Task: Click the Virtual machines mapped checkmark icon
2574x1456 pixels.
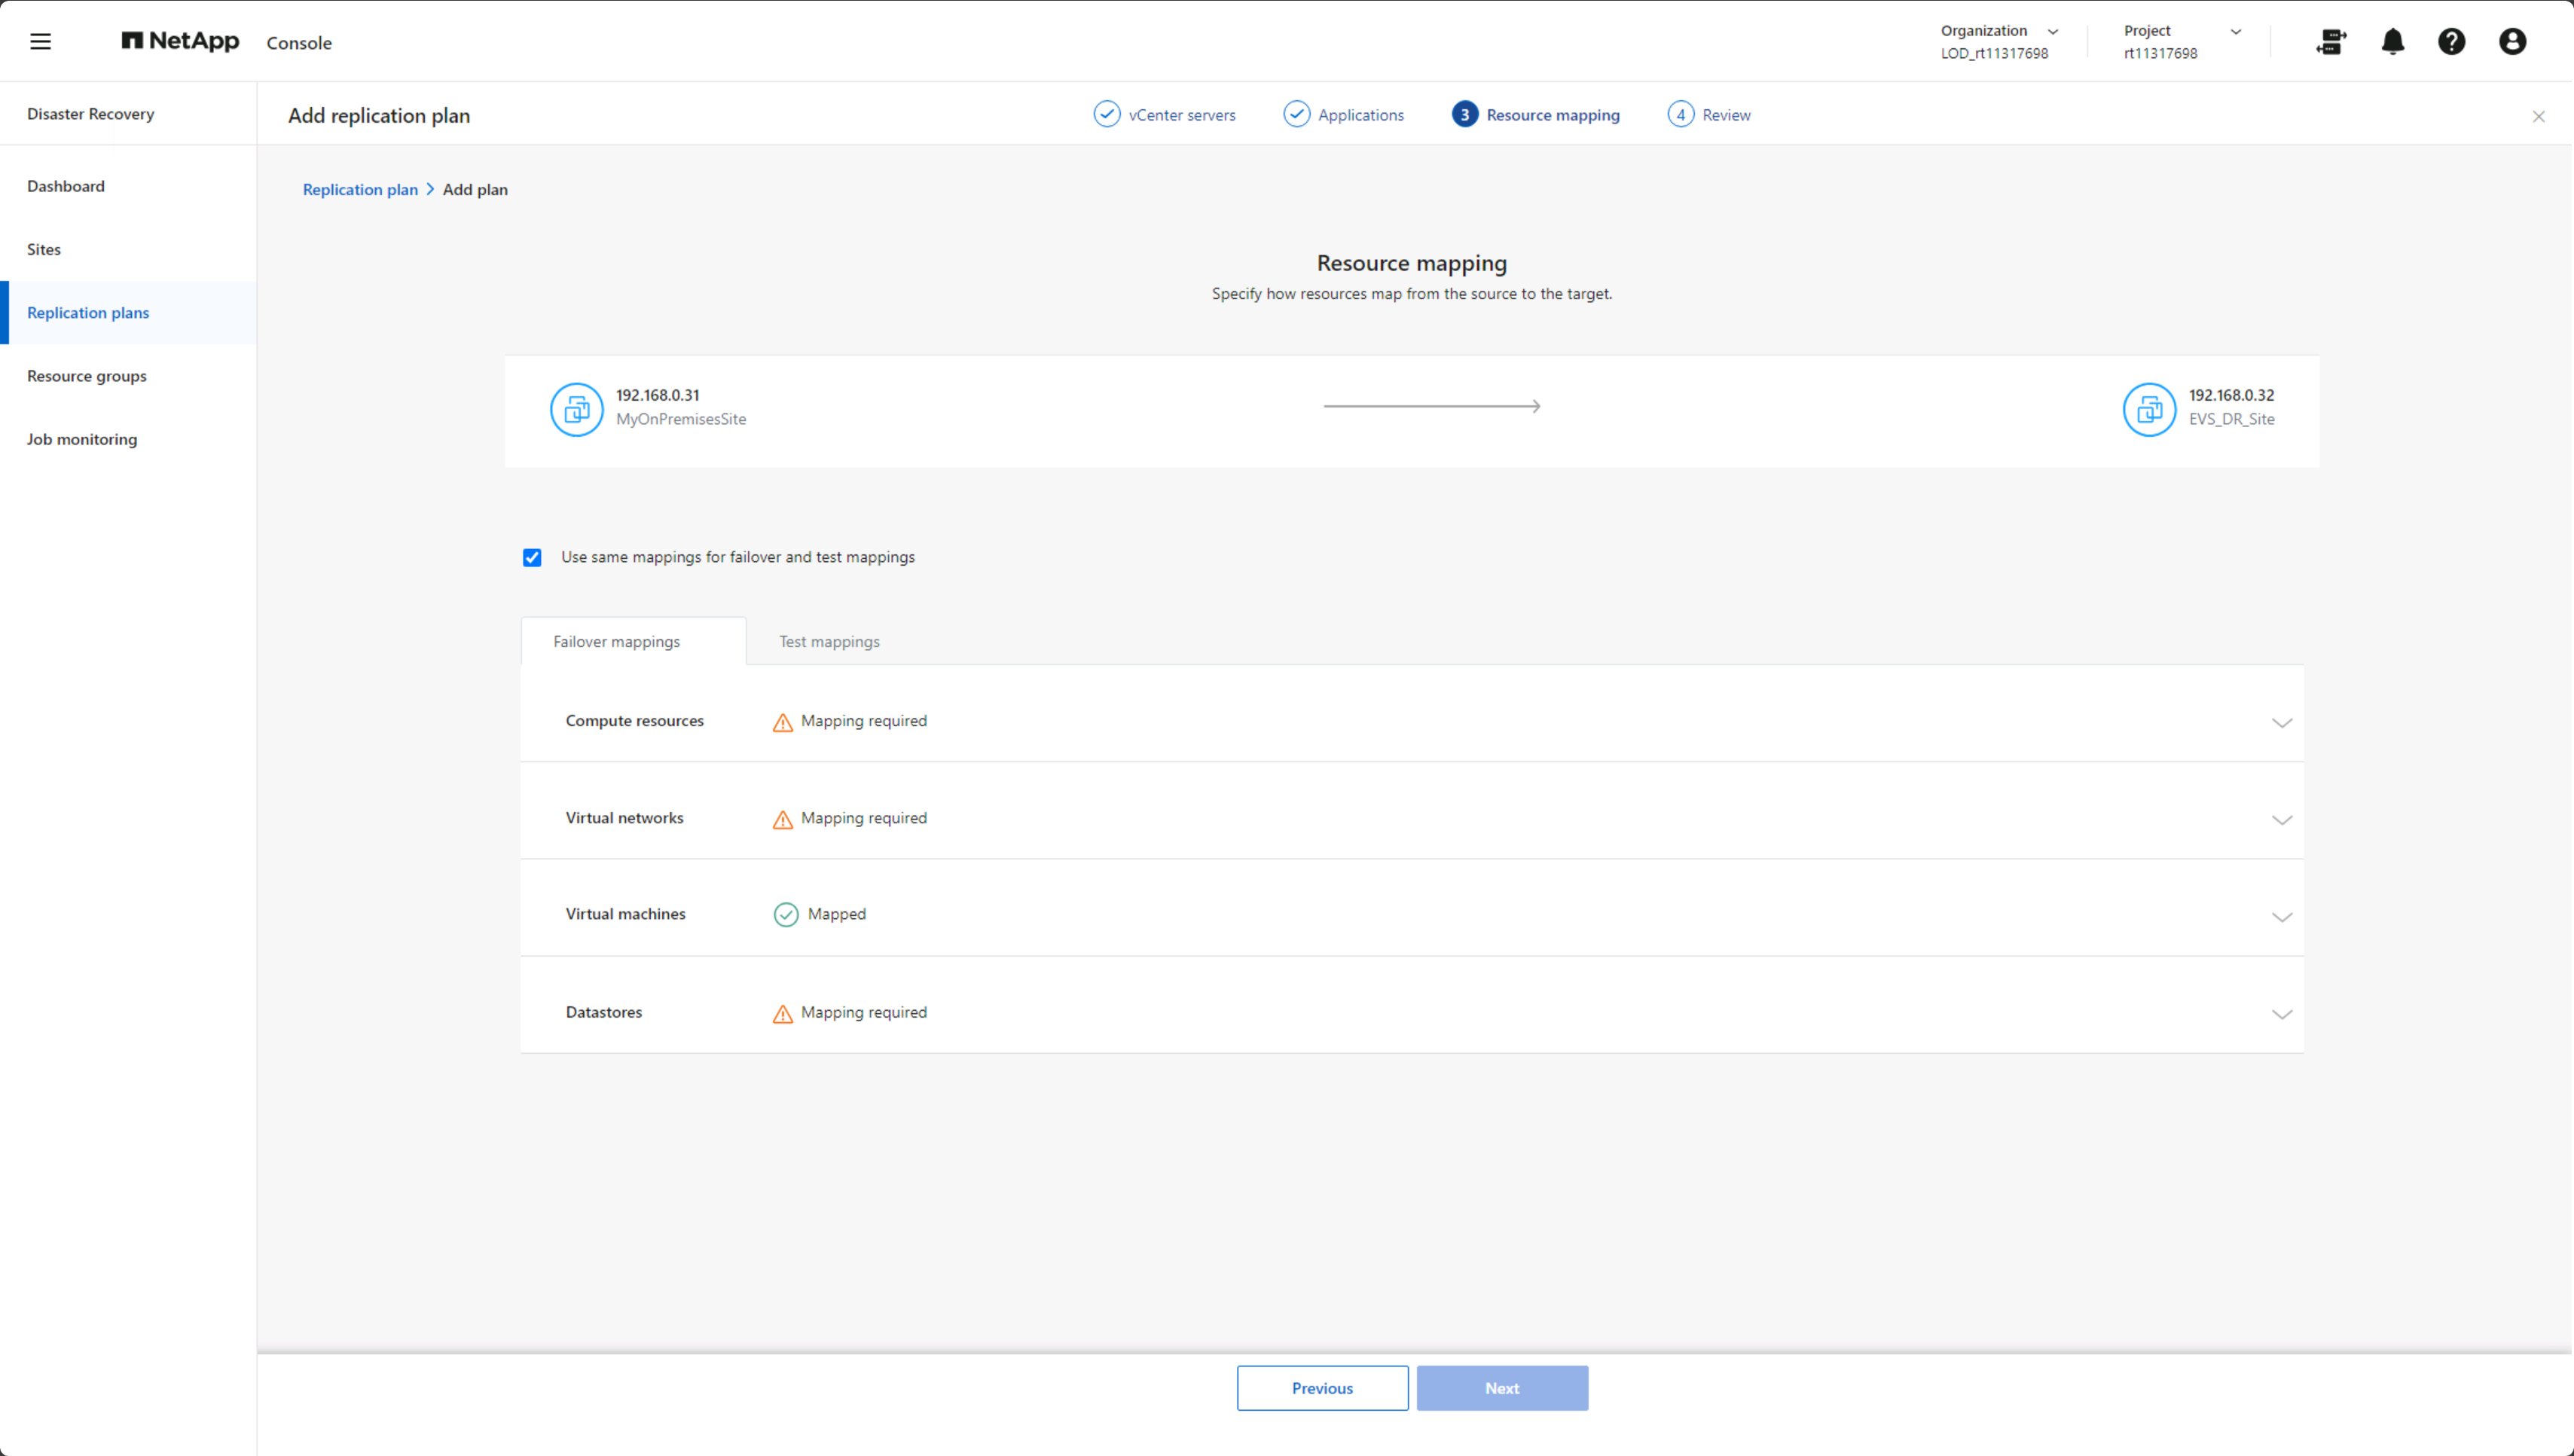Action: [786, 915]
